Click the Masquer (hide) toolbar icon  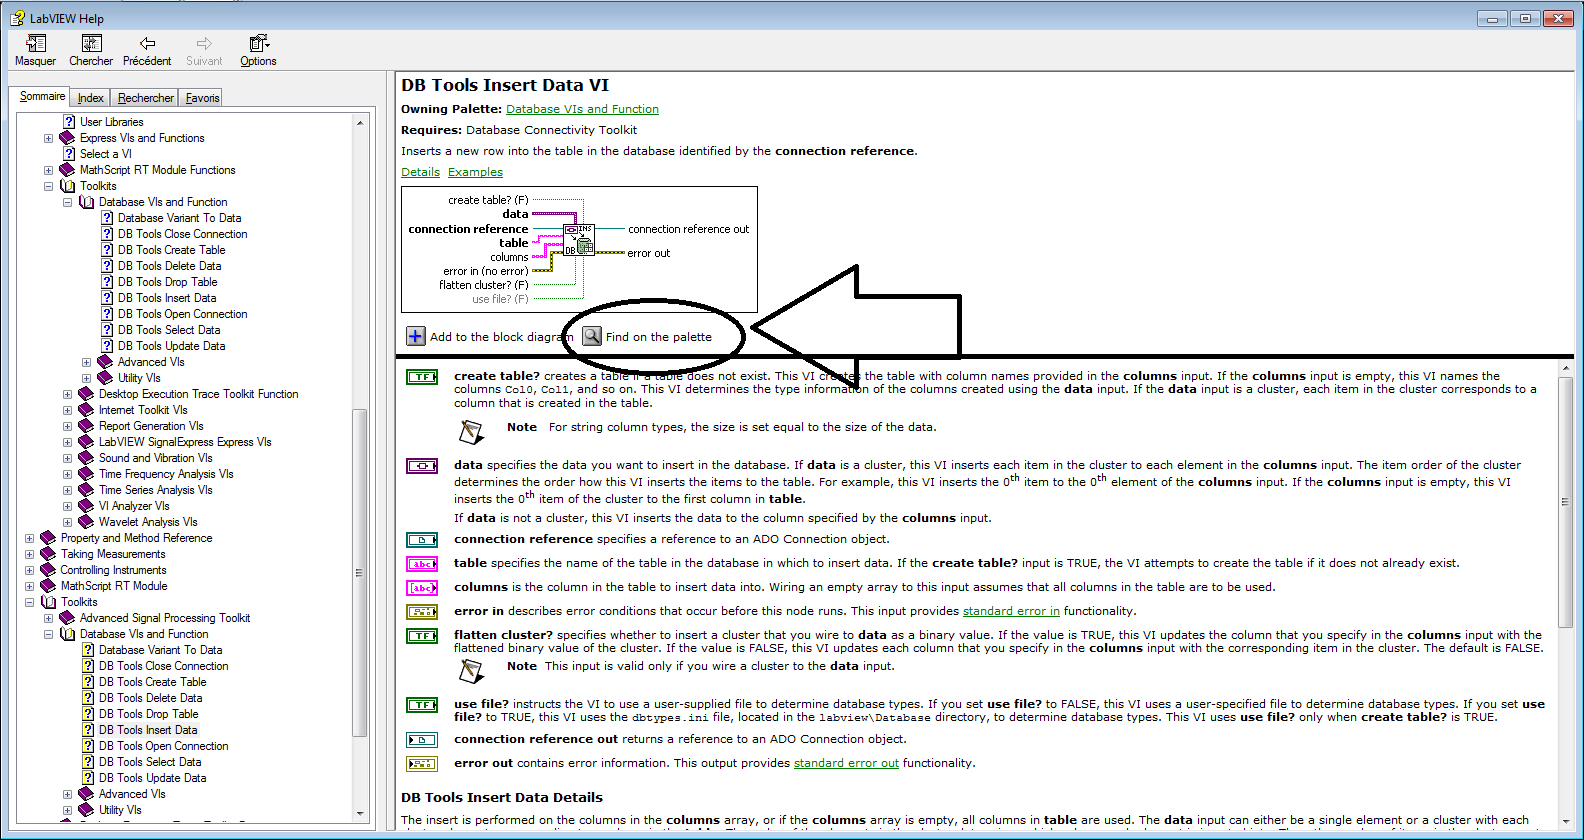click(35, 43)
